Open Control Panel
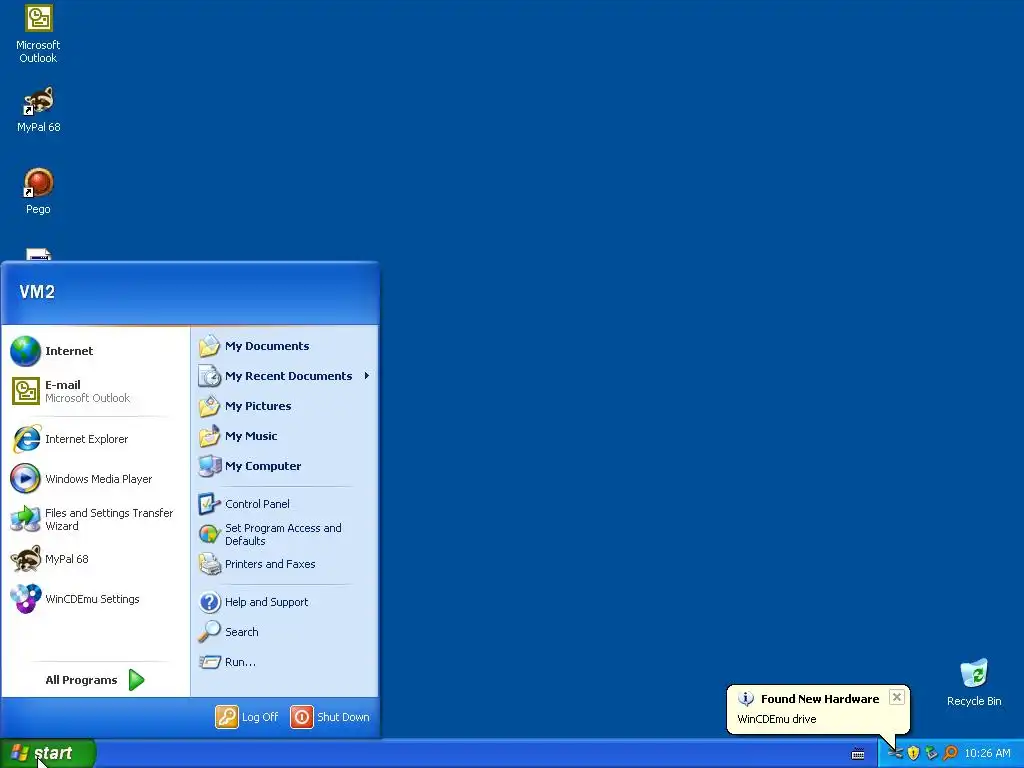The height and width of the screenshot is (768, 1024). (x=285, y=504)
